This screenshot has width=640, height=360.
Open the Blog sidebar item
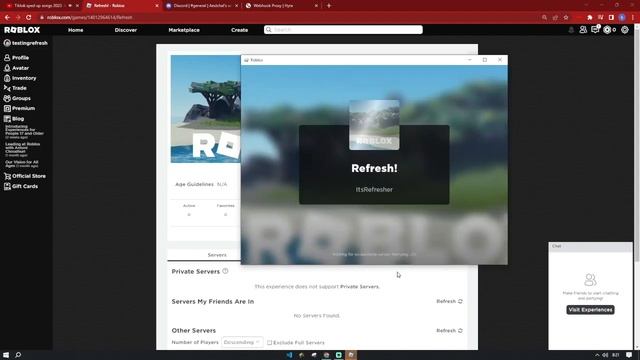[x=14, y=119]
